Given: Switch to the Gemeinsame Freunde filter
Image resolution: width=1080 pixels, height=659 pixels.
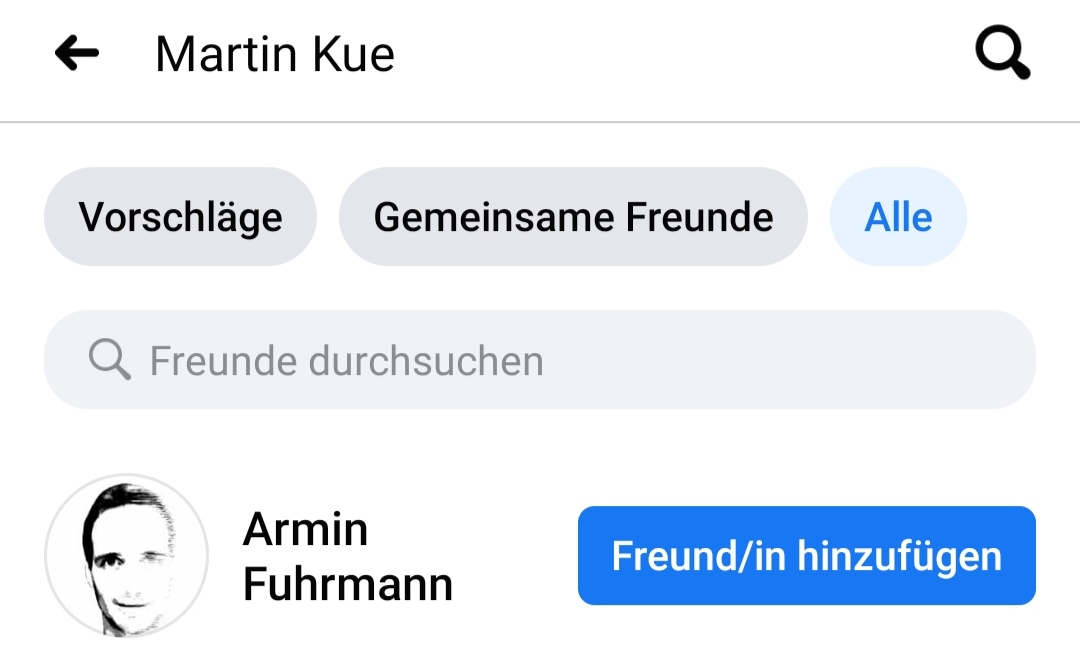Looking at the screenshot, I should pos(573,217).
